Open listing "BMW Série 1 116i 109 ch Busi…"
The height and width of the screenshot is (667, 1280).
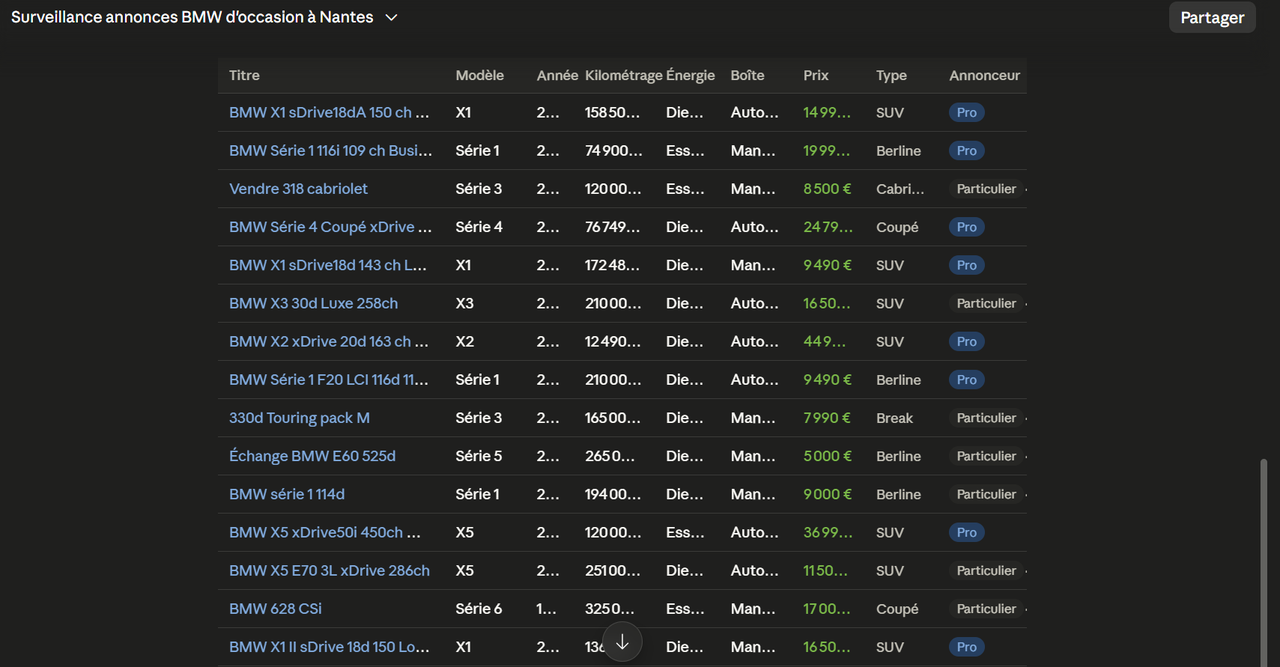click(x=331, y=151)
